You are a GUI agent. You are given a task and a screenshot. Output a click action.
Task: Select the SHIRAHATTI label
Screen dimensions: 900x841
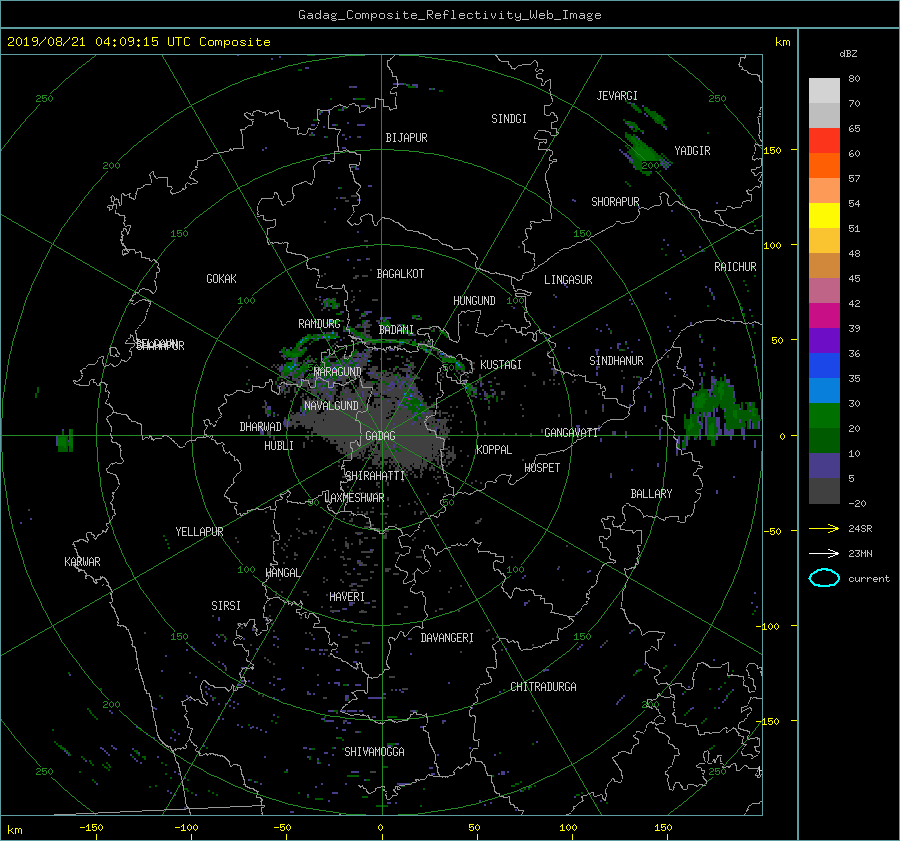point(375,476)
